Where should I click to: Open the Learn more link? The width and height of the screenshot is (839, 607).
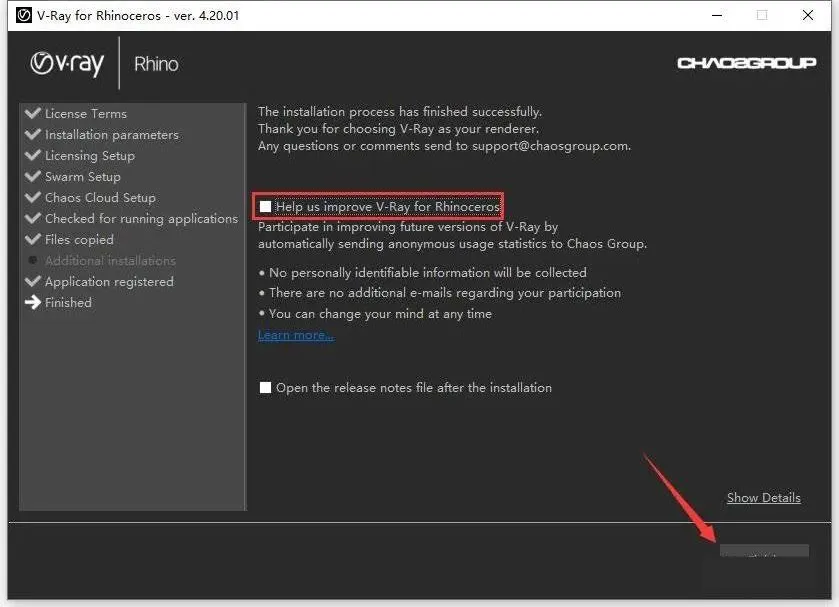point(296,335)
